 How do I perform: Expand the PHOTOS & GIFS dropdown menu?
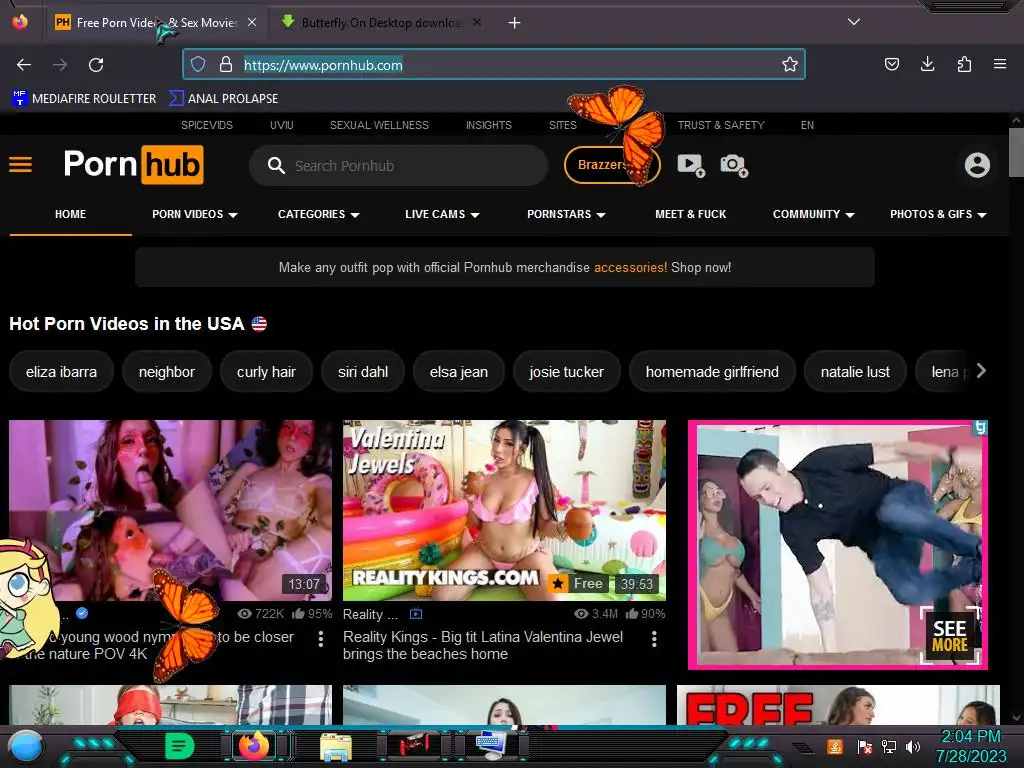tap(938, 214)
